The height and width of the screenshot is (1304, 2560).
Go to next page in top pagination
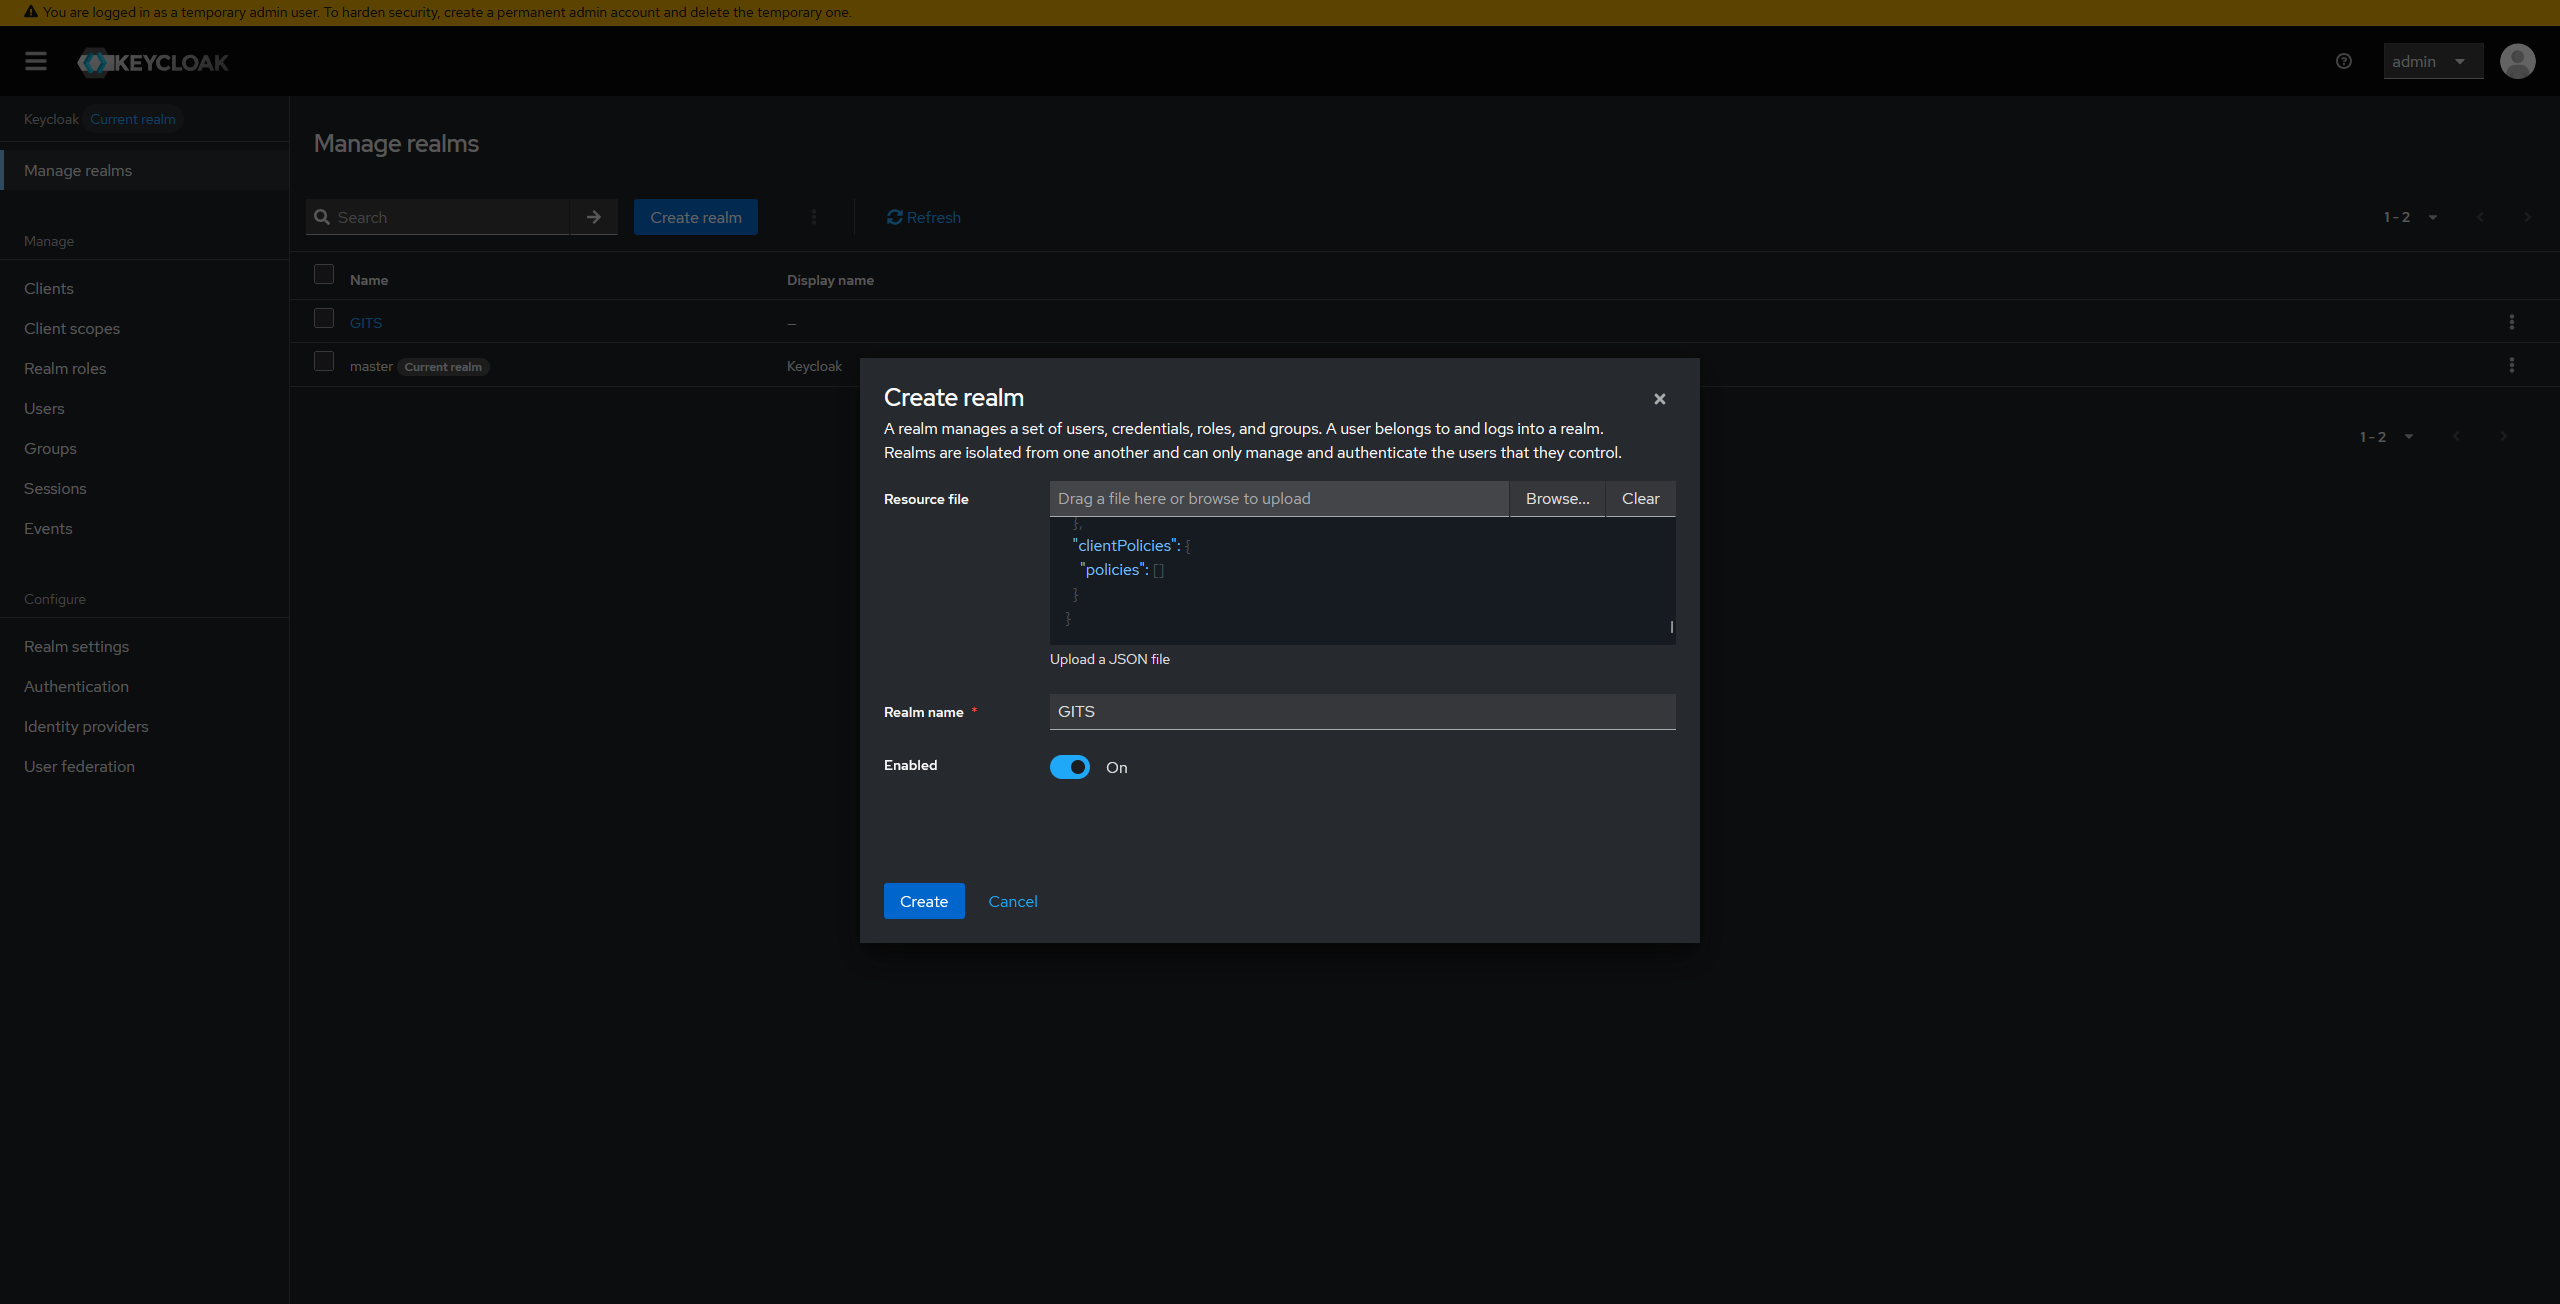coord(2527,217)
